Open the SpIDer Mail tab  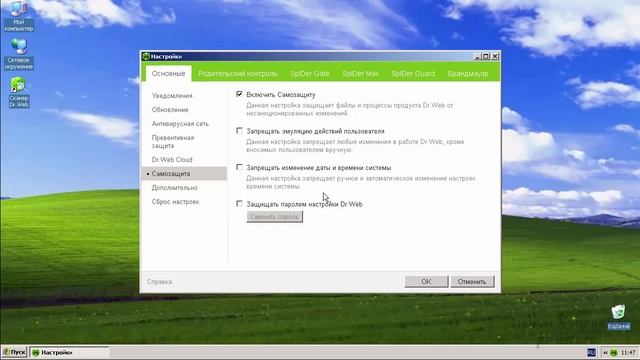pos(360,73)
